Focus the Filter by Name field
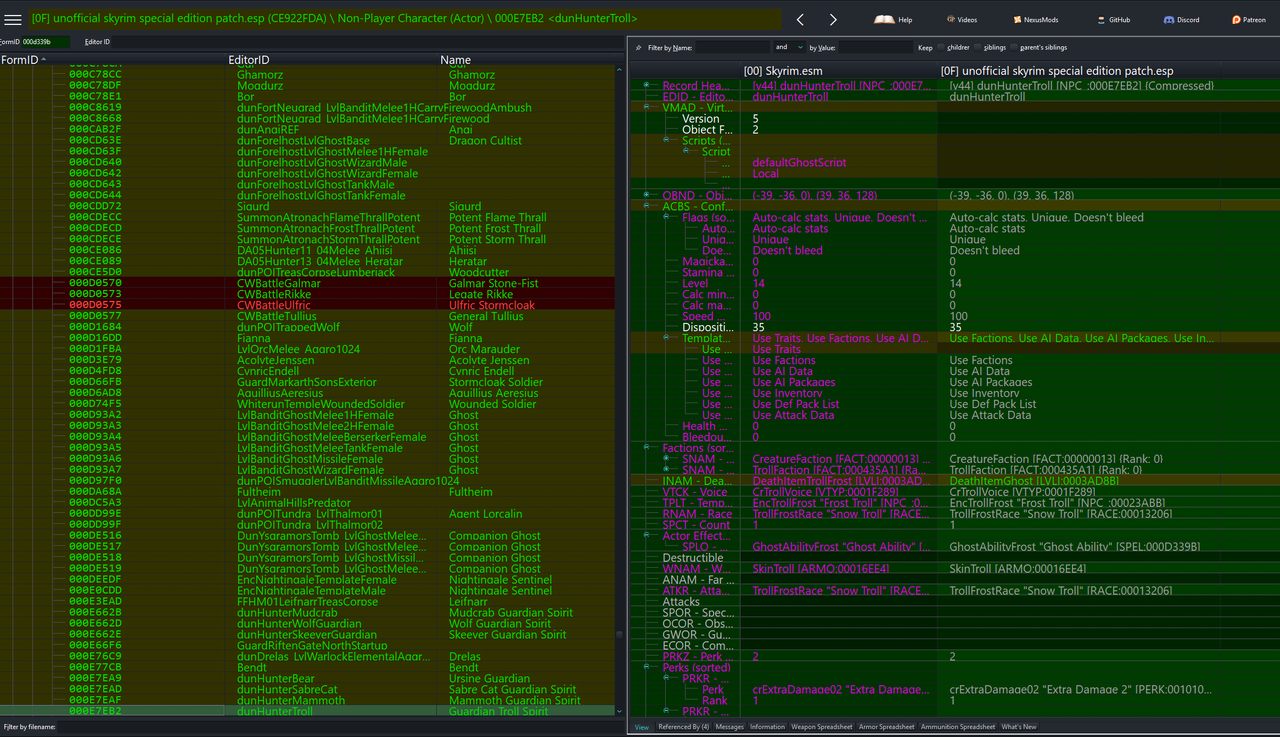 731,48
